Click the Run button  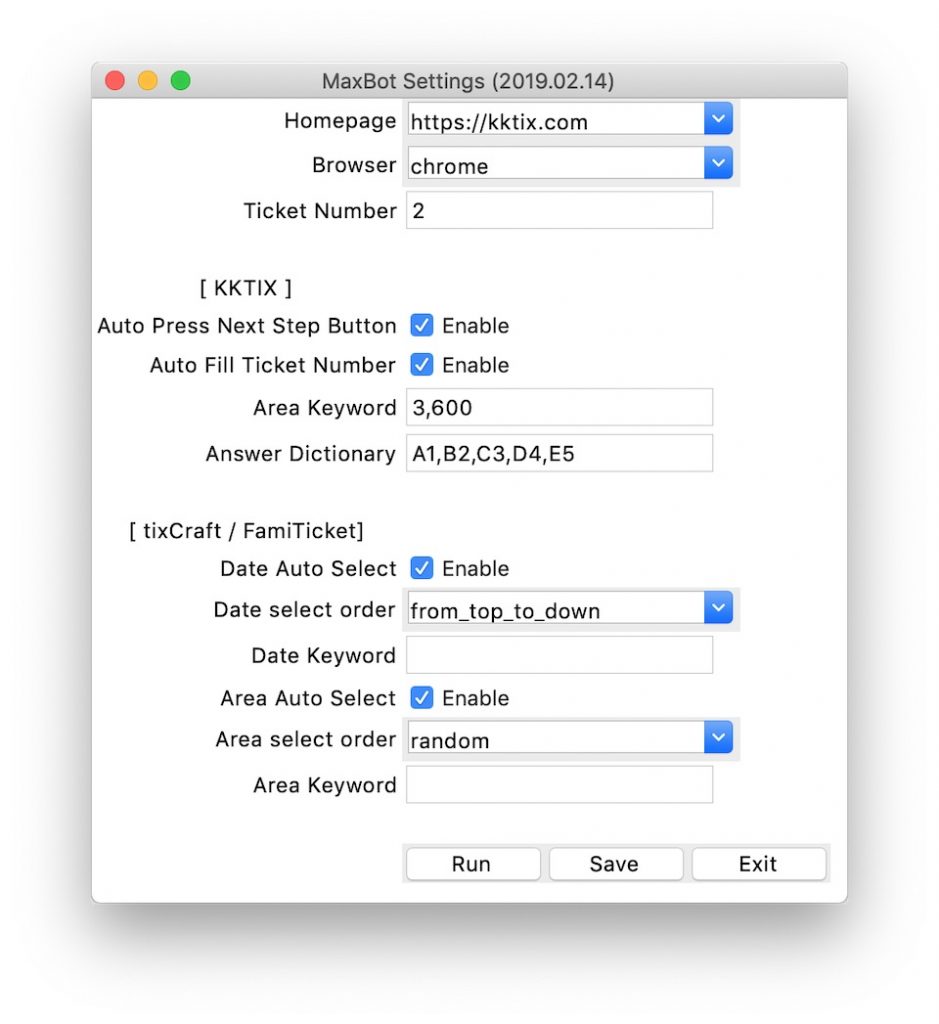tap(473, 864)
